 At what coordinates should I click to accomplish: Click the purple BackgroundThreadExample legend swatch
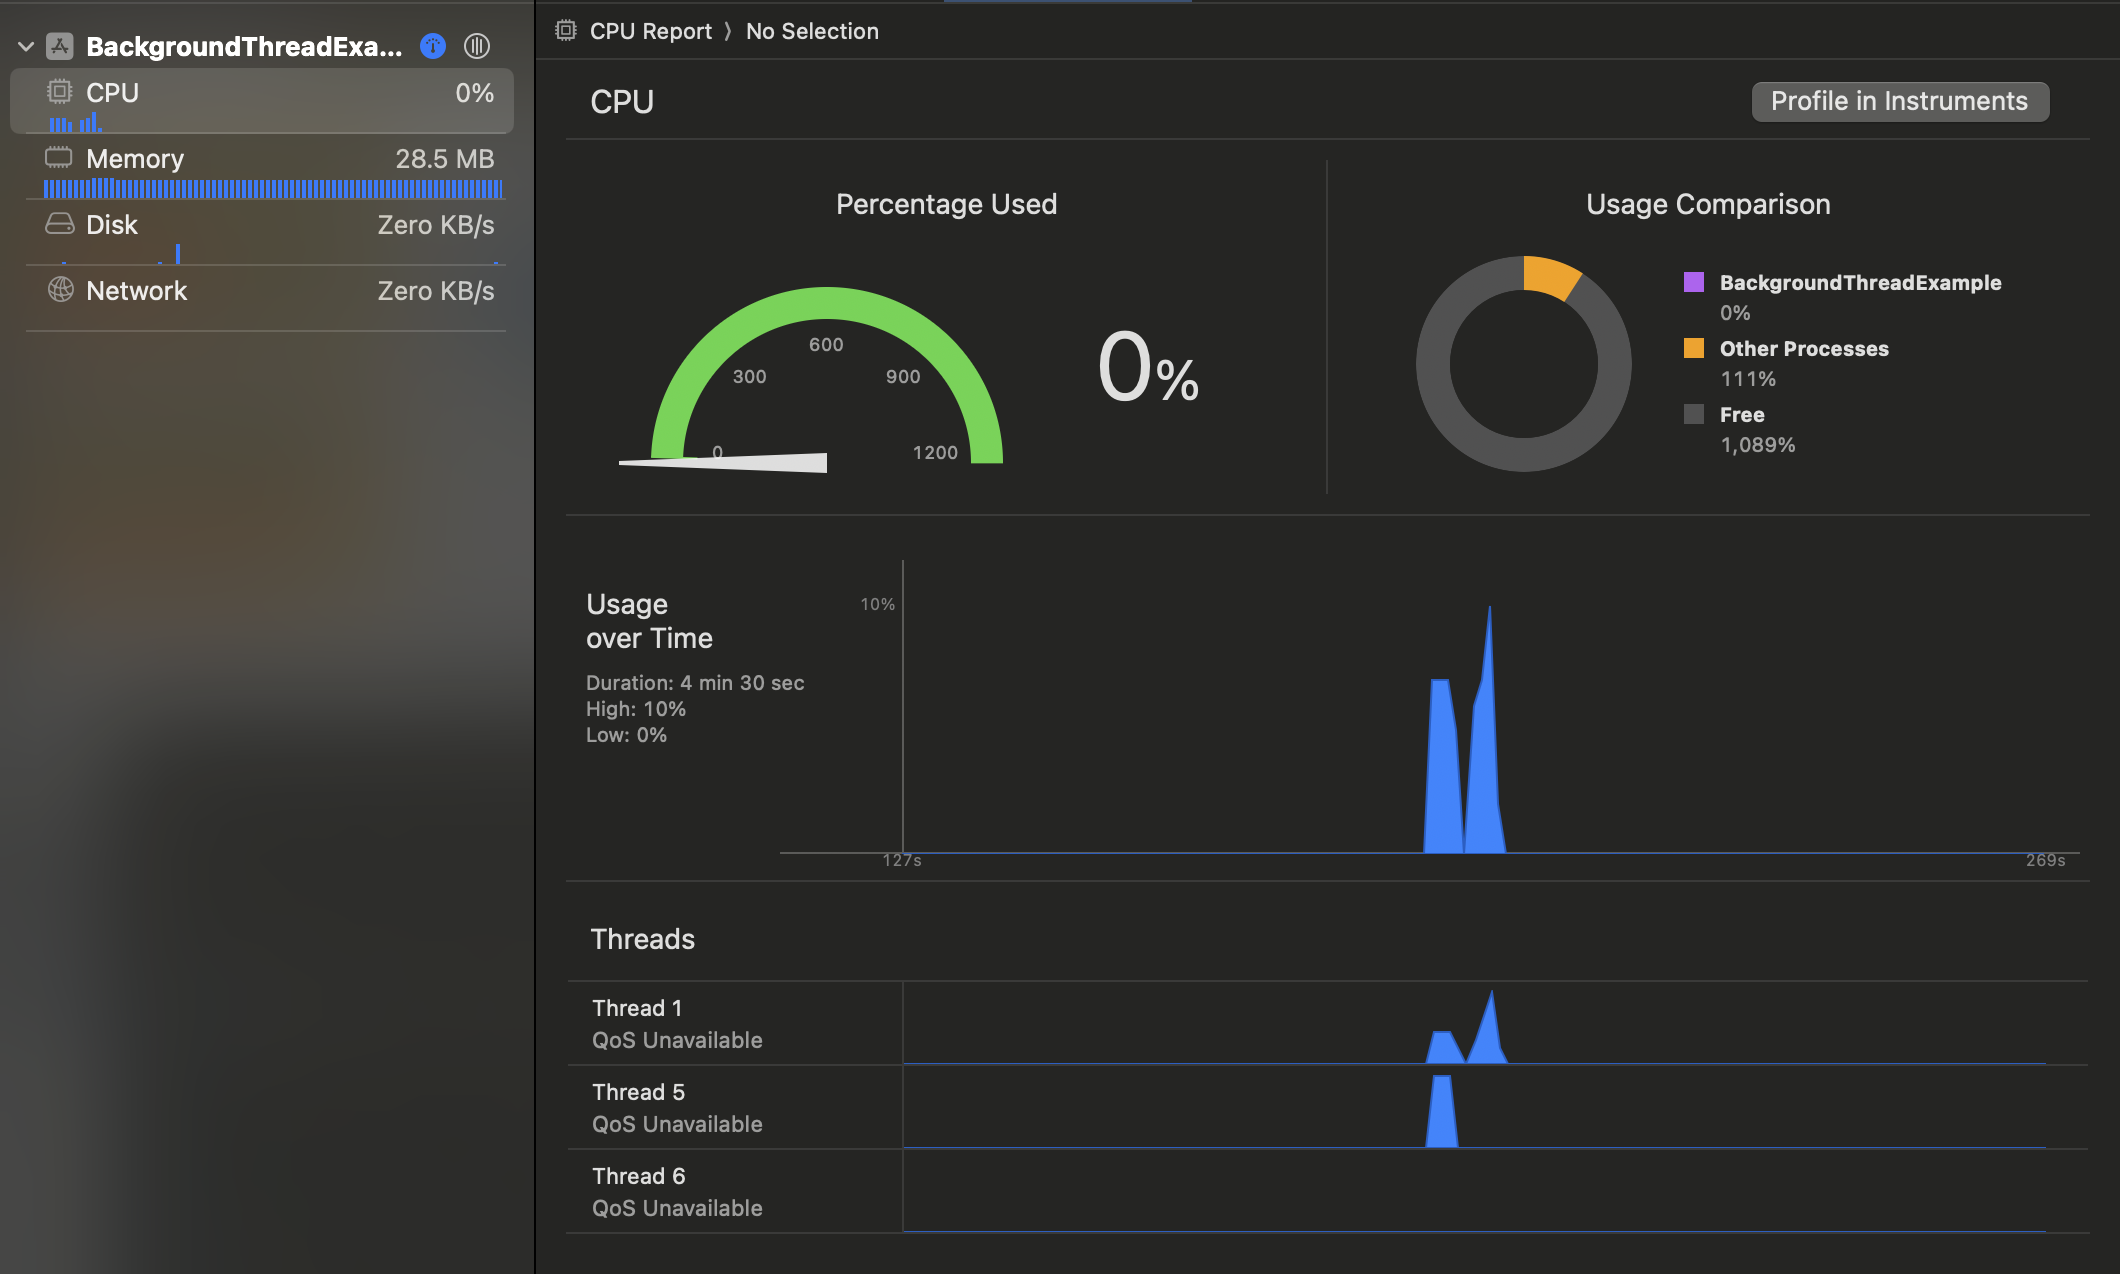point(1693,282)
